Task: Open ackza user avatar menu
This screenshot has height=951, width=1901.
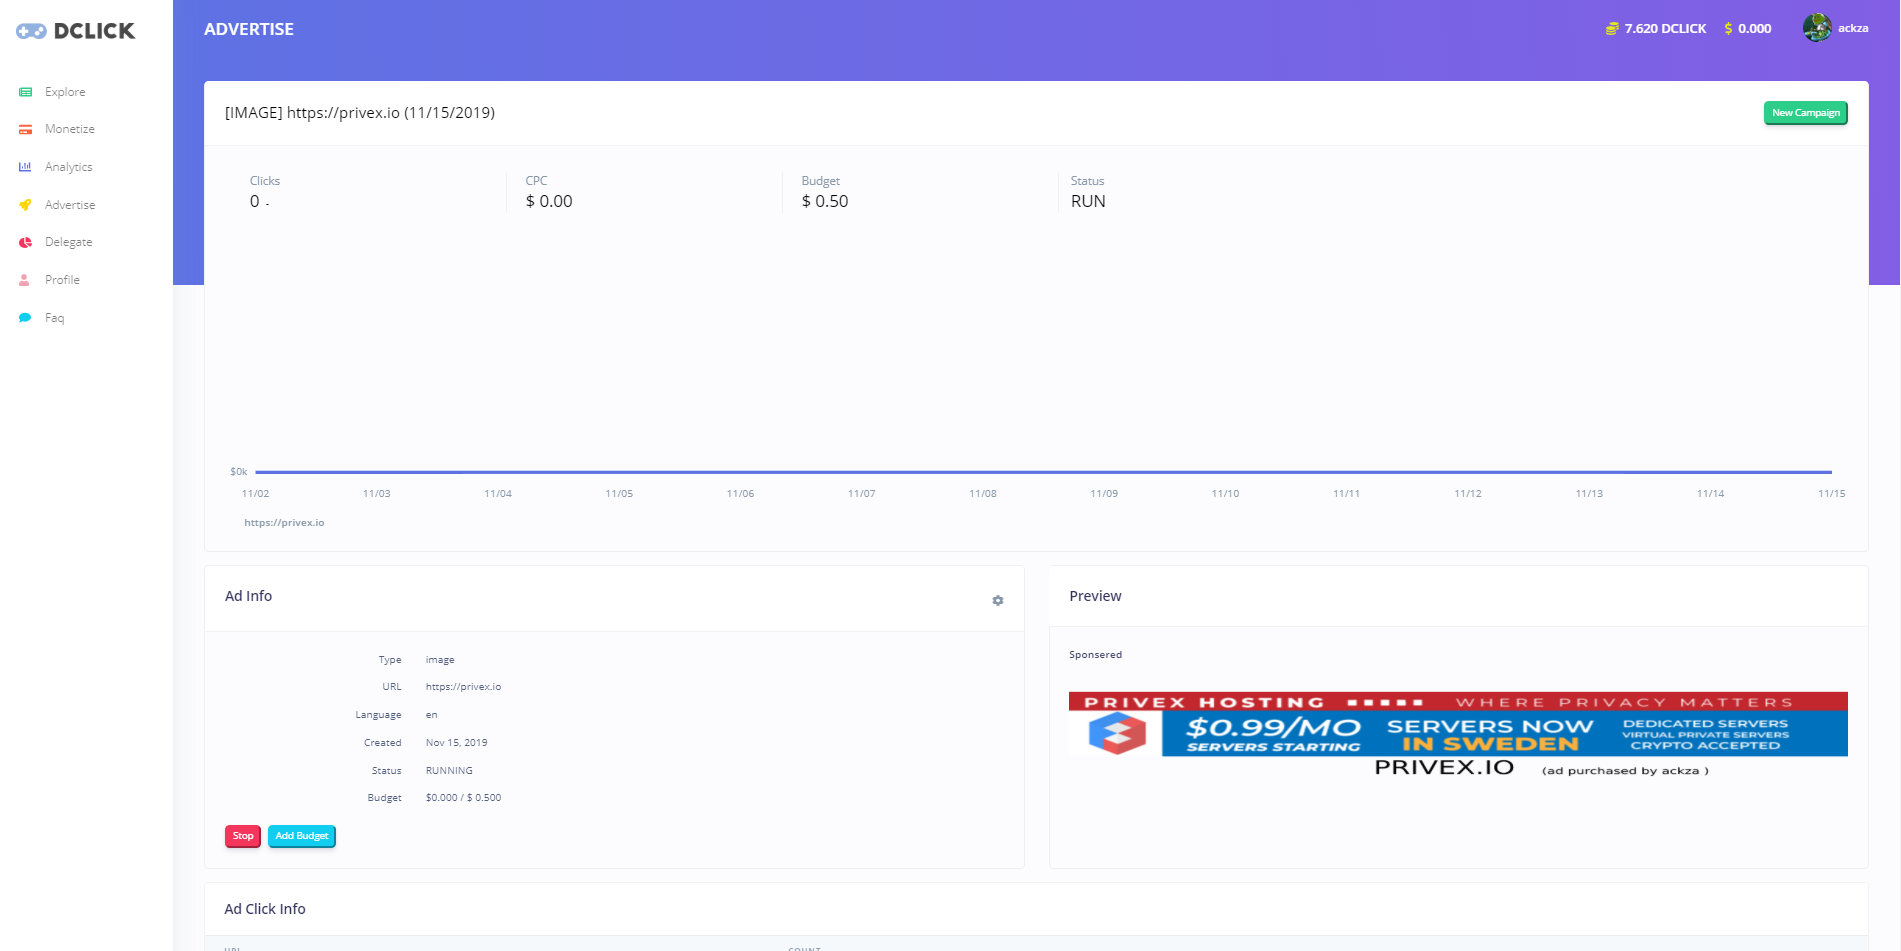Action: [1816, 28]
